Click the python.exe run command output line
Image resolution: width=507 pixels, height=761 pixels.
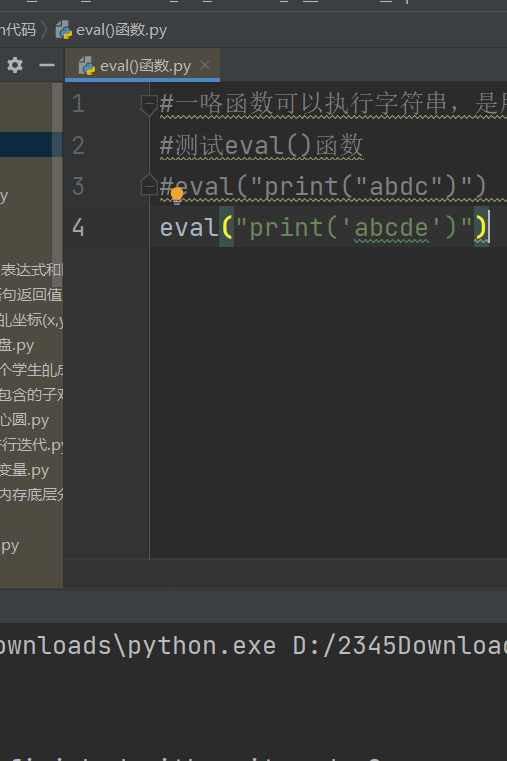[253, 646]
